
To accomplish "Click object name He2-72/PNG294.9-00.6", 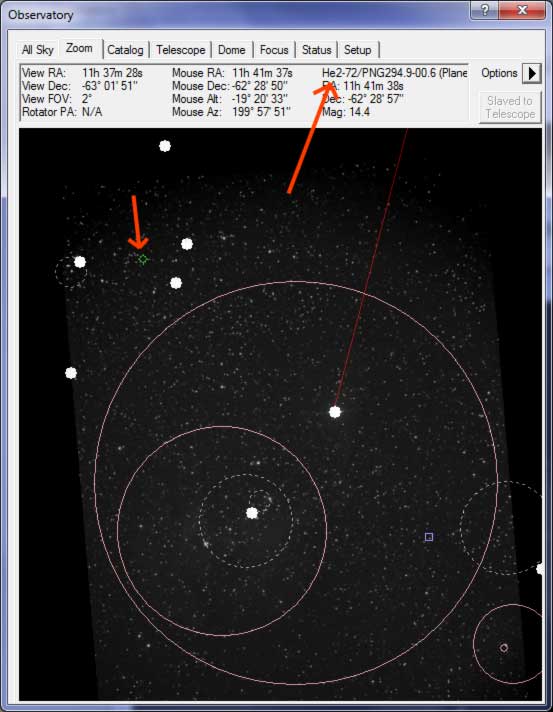I will tap(379, 73).
